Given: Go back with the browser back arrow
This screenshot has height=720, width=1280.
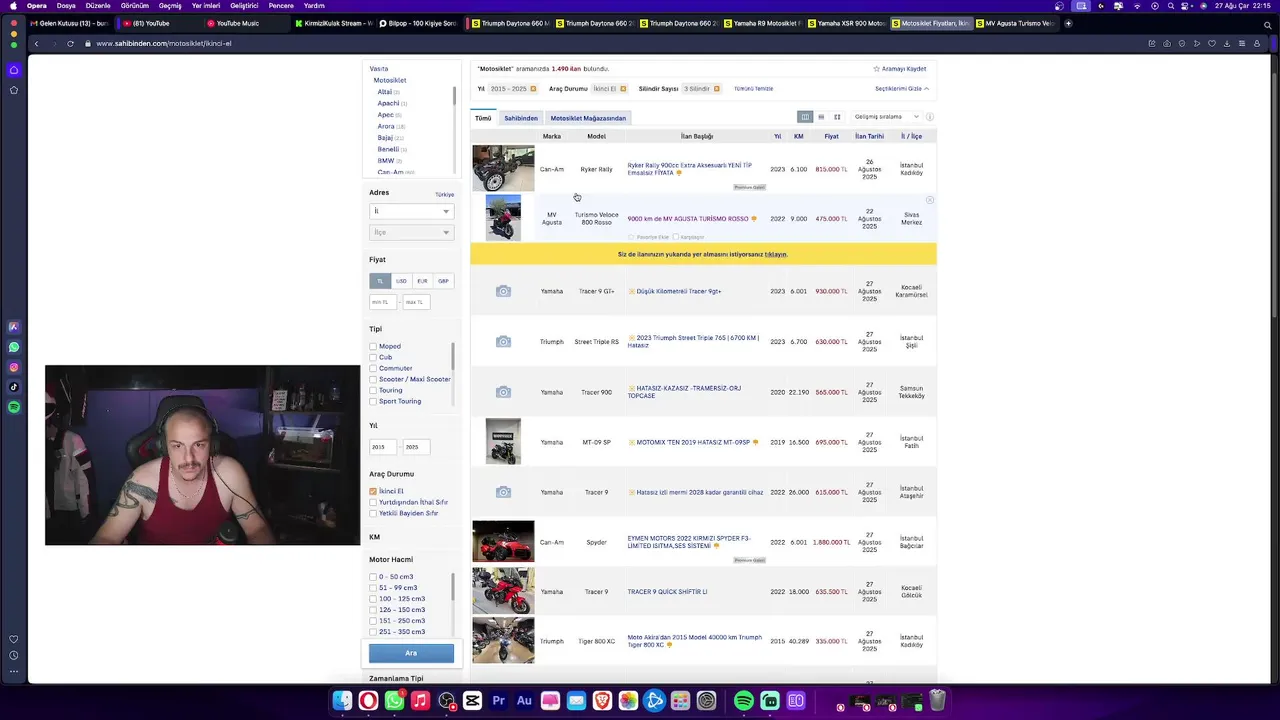Looking at the screenshot, I should 36,43.
